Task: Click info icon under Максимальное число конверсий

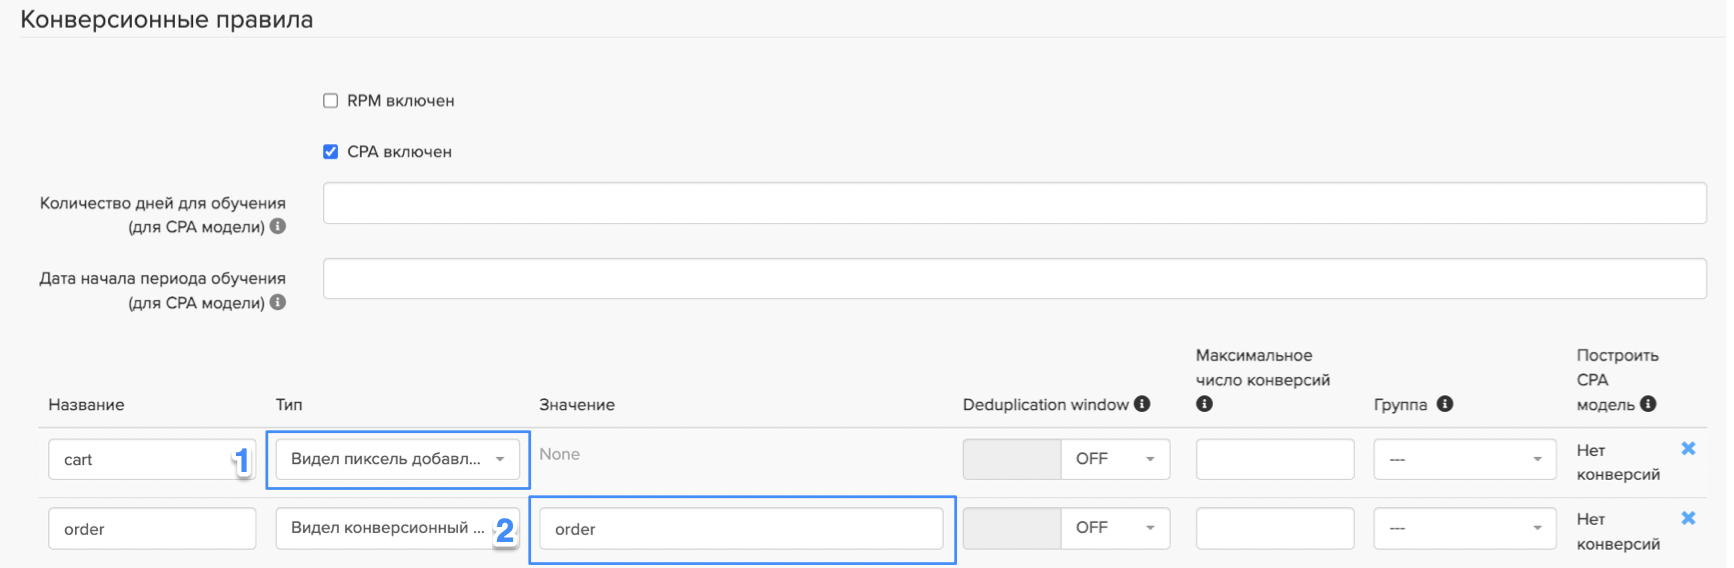Action: 1204,404
